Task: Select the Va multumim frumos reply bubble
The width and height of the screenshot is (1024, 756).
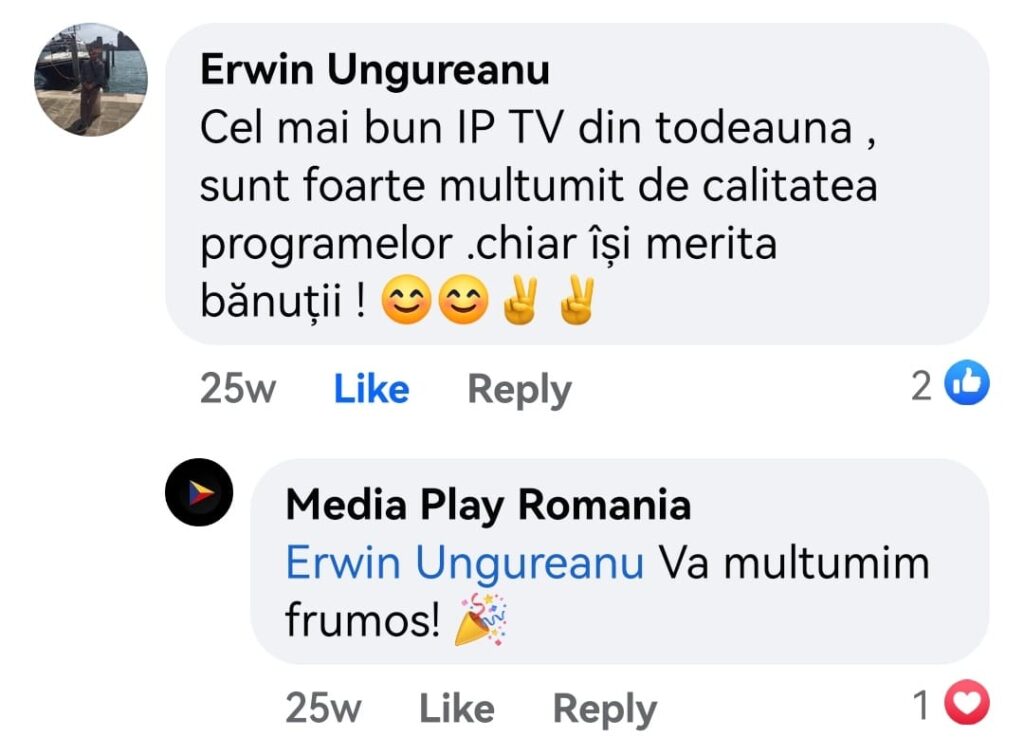Action: pos(620,561)
